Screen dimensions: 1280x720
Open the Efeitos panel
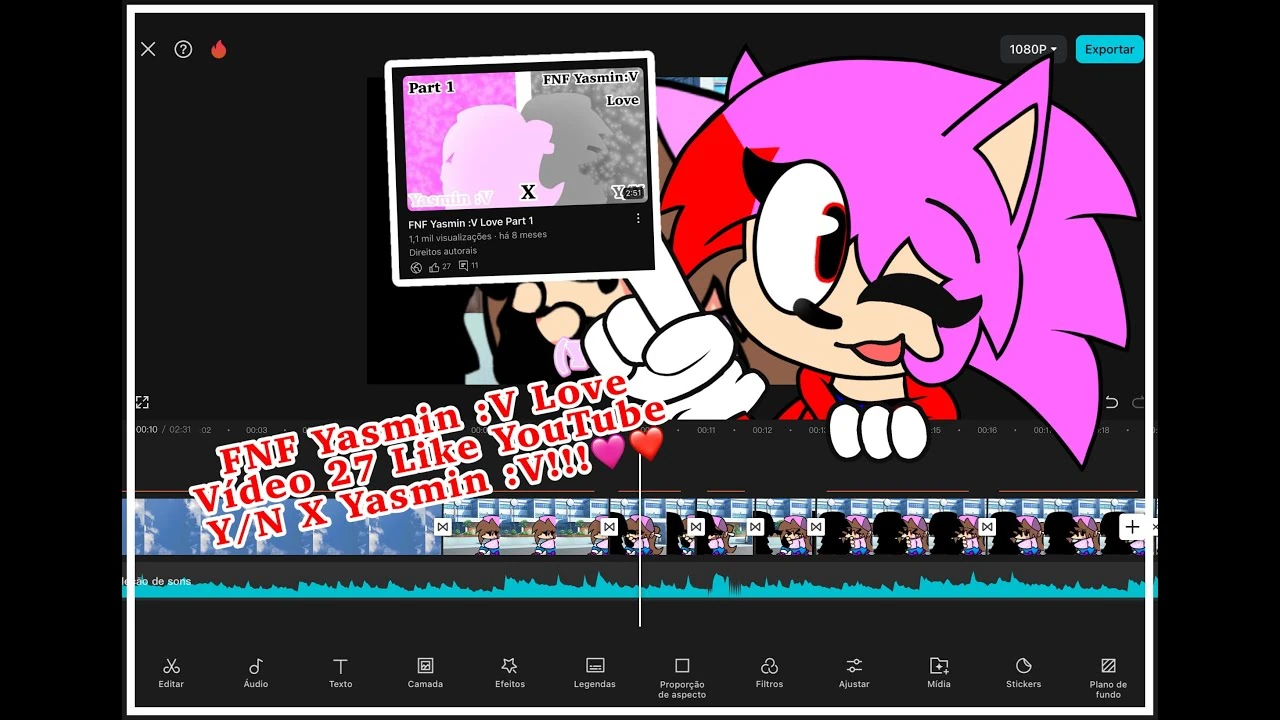point(509,672)
